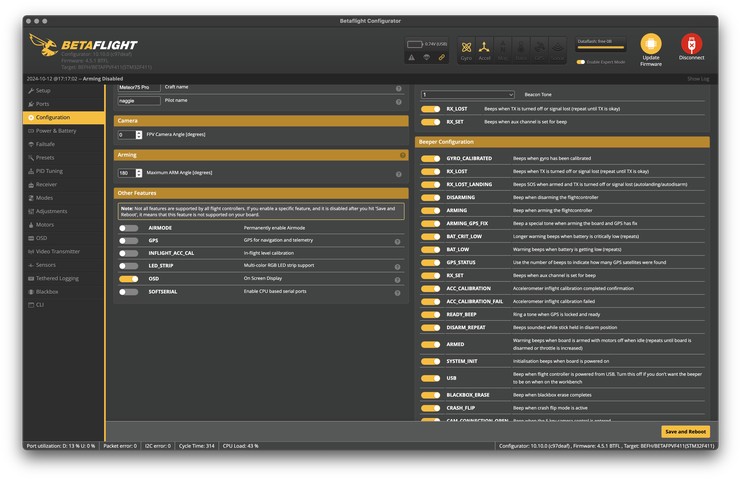Open the Beacon Tone dropdown

pos(468,95)
